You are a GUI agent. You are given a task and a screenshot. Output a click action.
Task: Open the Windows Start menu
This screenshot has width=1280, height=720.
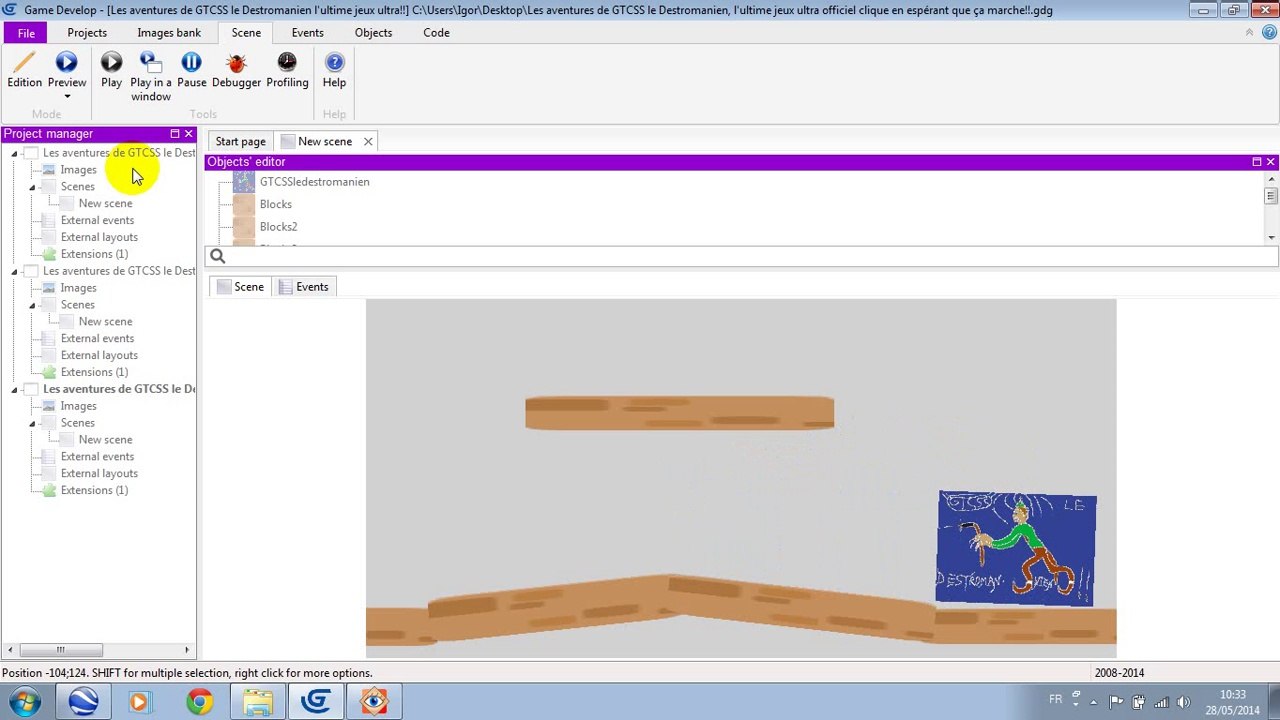click(x=24, y=701)
